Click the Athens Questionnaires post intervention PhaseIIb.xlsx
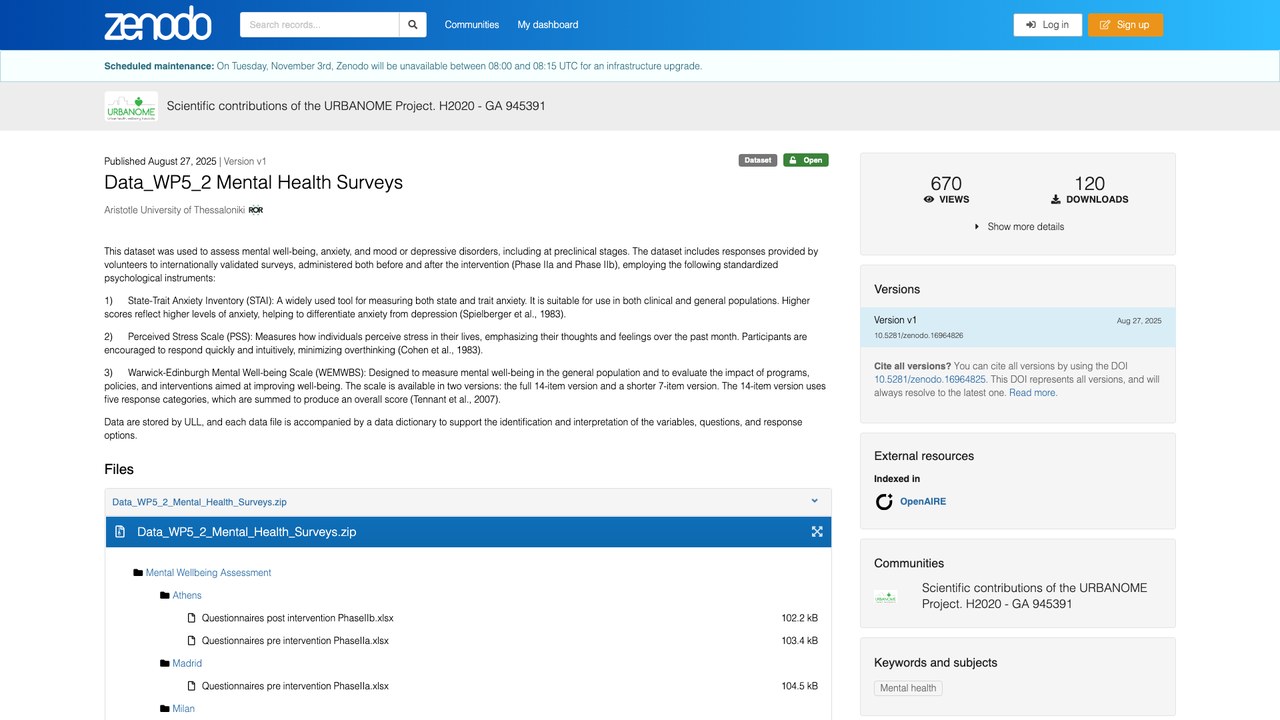Viewport: 1280px width, 720px height. (x=298, y=618)
